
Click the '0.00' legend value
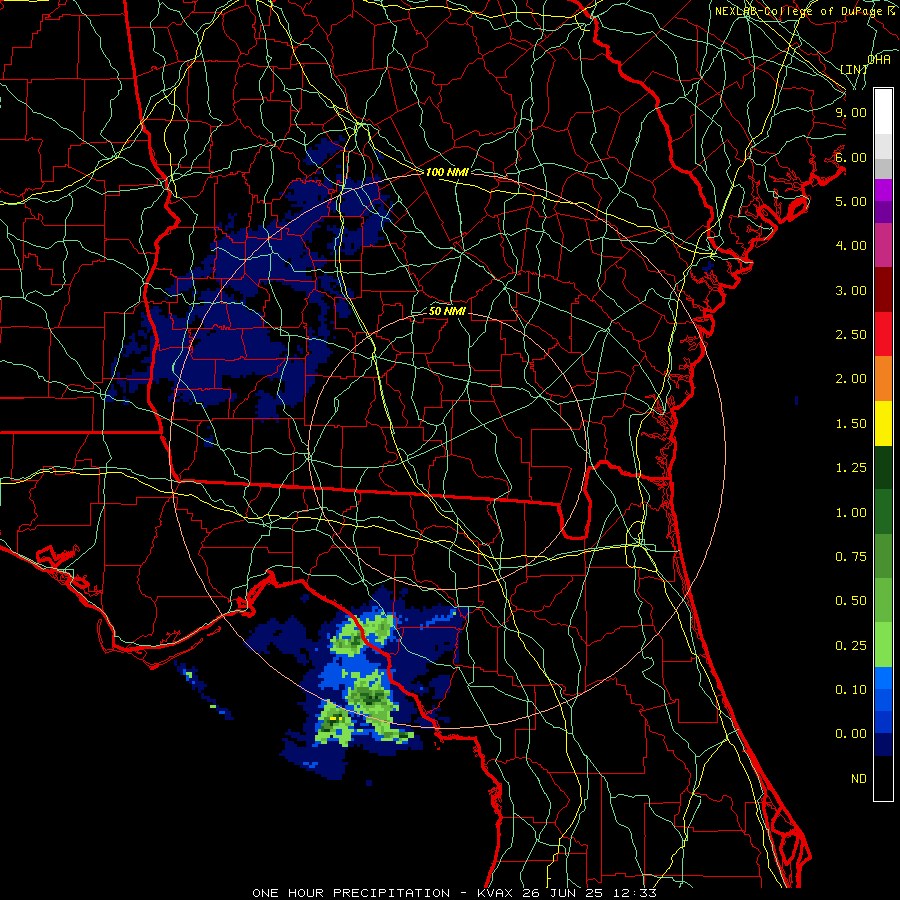(851, 734)
